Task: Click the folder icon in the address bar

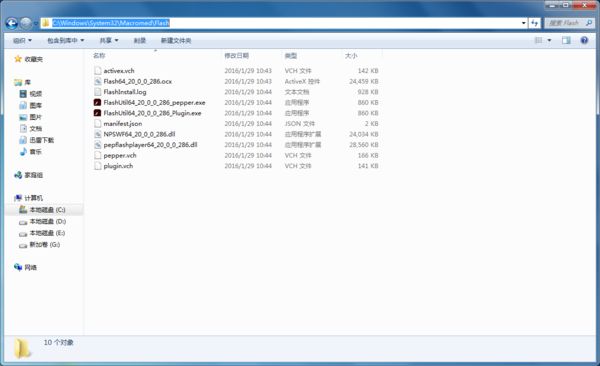Action: pos(46,23)
